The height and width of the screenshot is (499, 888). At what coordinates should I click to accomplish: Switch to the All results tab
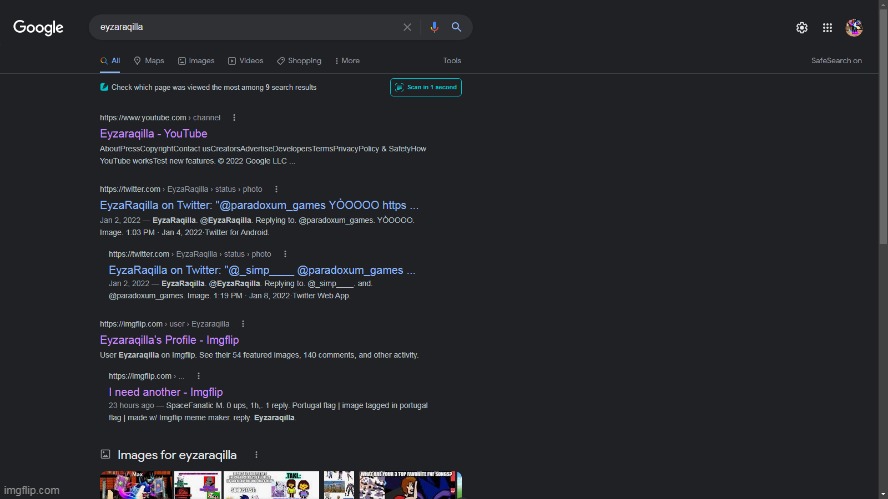tap(110, 61)
